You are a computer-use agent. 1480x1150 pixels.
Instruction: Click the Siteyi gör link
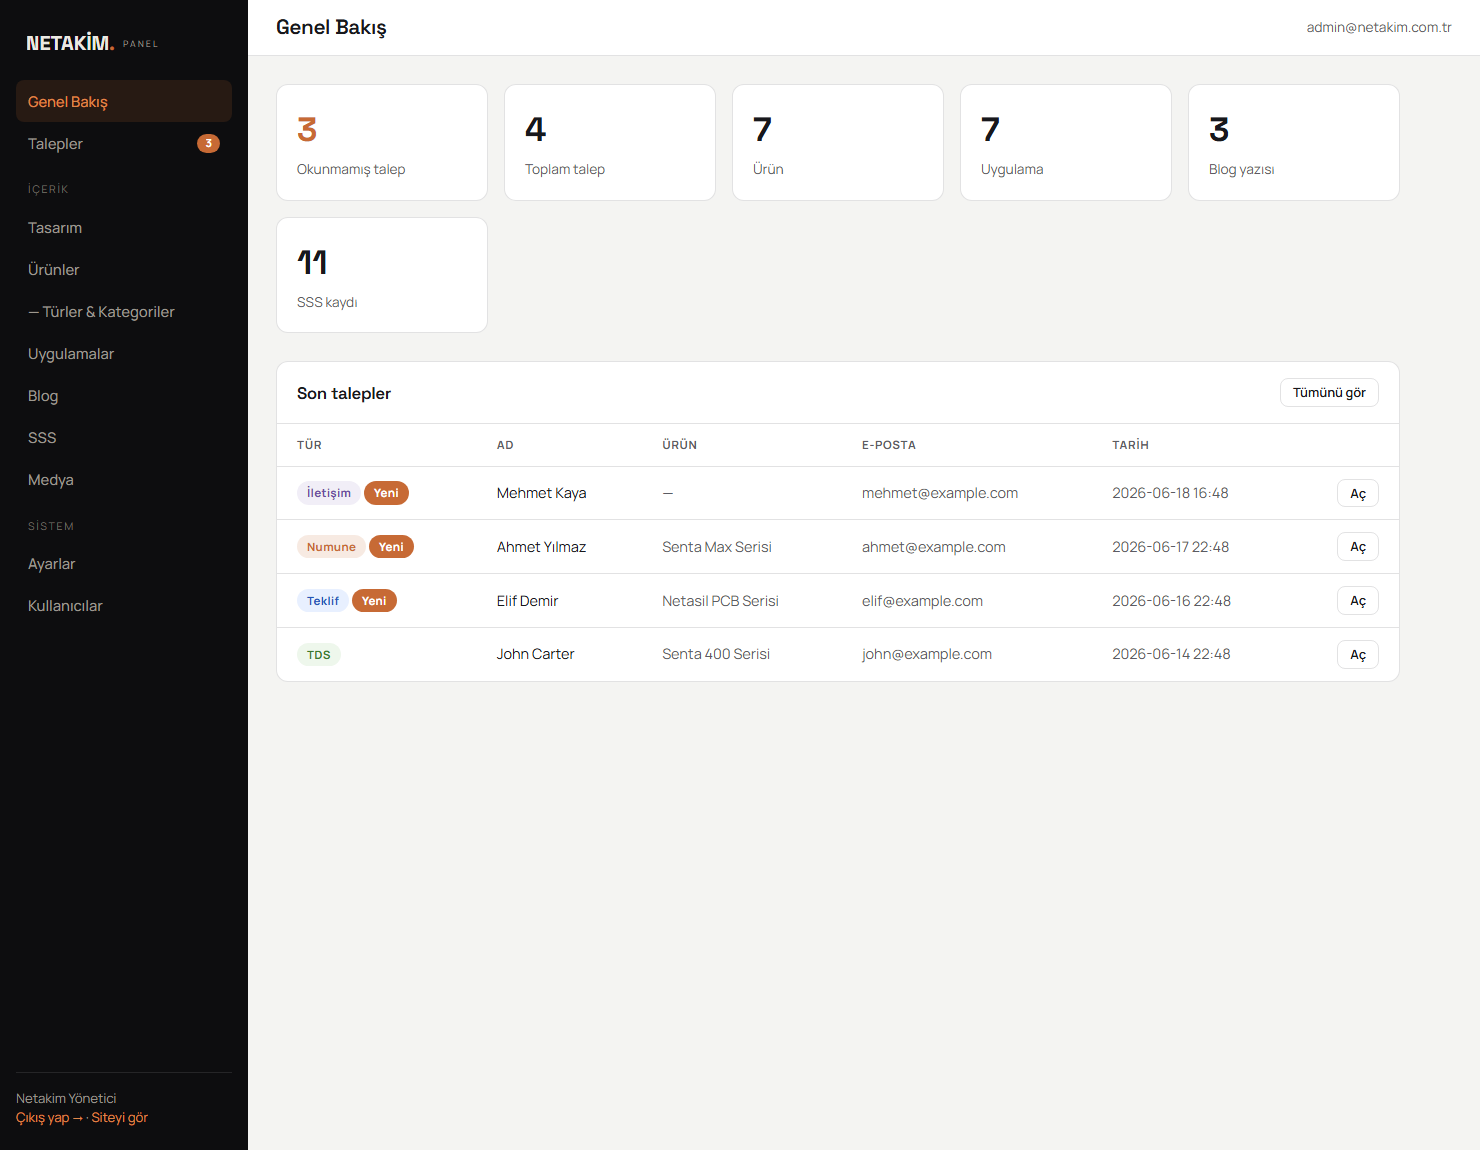119,1118
